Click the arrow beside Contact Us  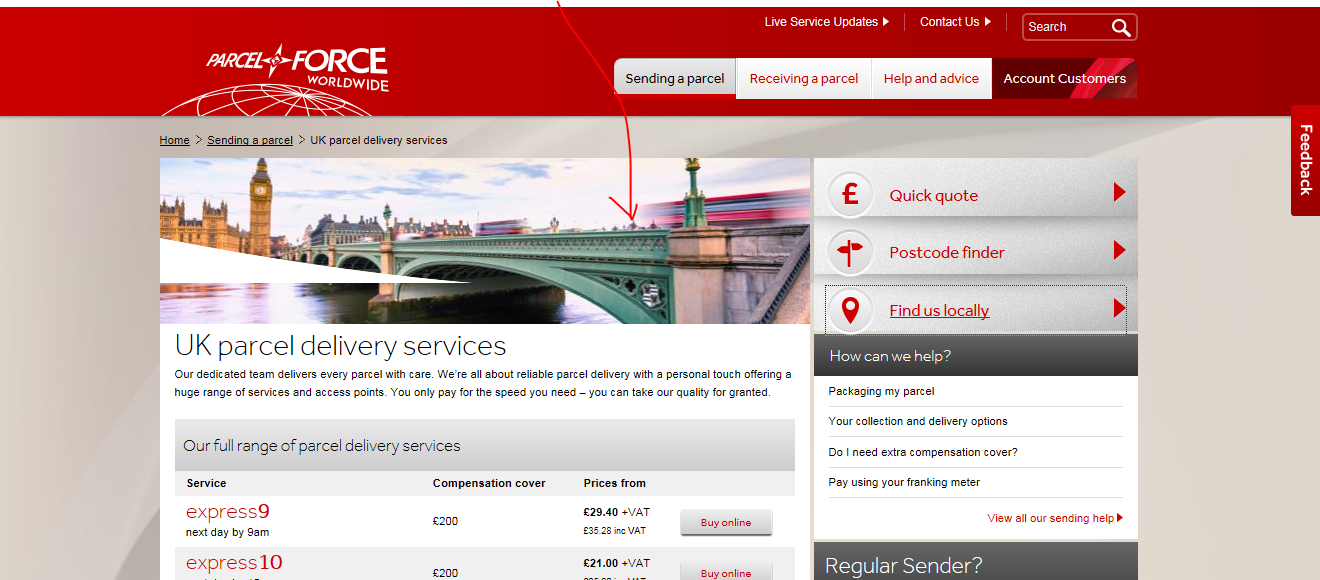pyautogui.click(x=988, y=22)
